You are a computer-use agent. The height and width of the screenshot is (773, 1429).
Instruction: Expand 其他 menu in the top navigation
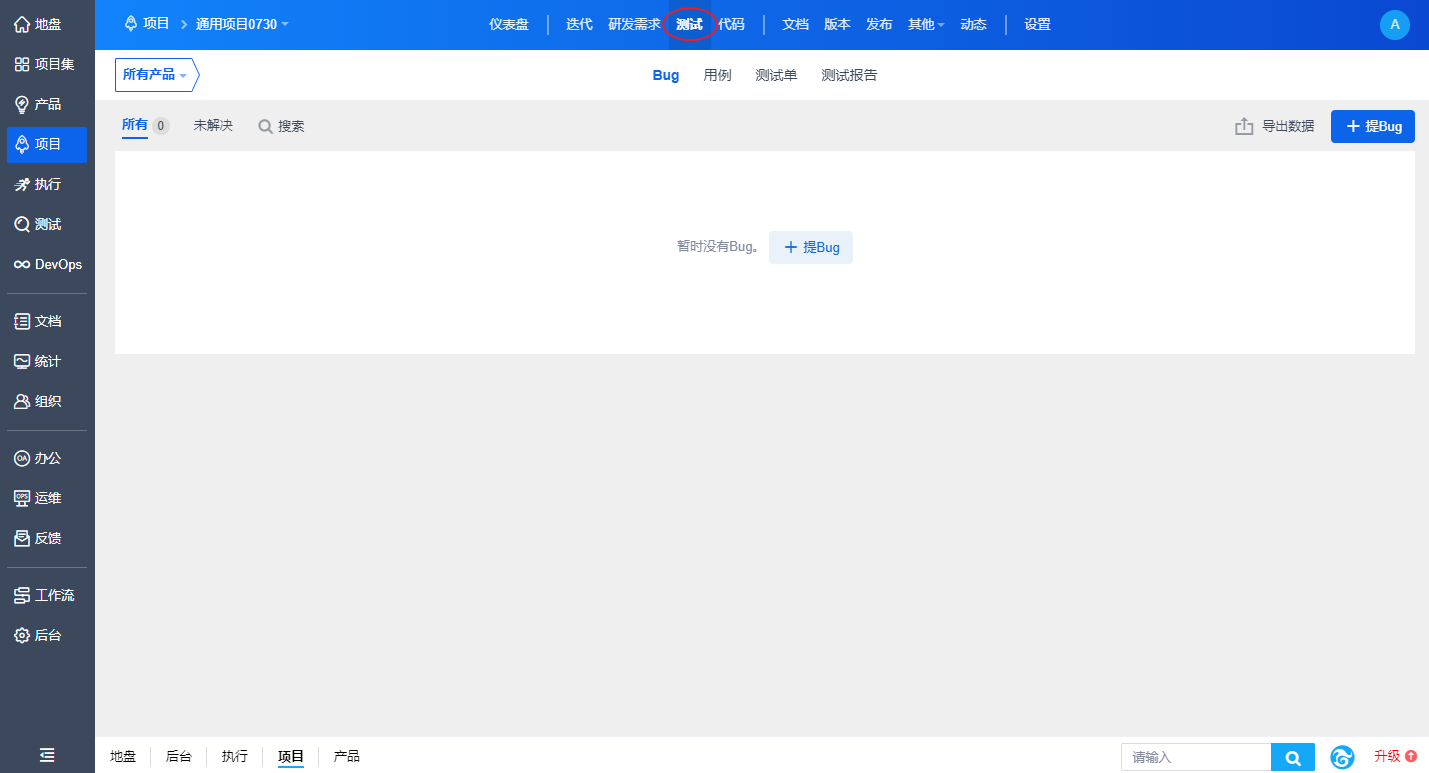point(925,24)
